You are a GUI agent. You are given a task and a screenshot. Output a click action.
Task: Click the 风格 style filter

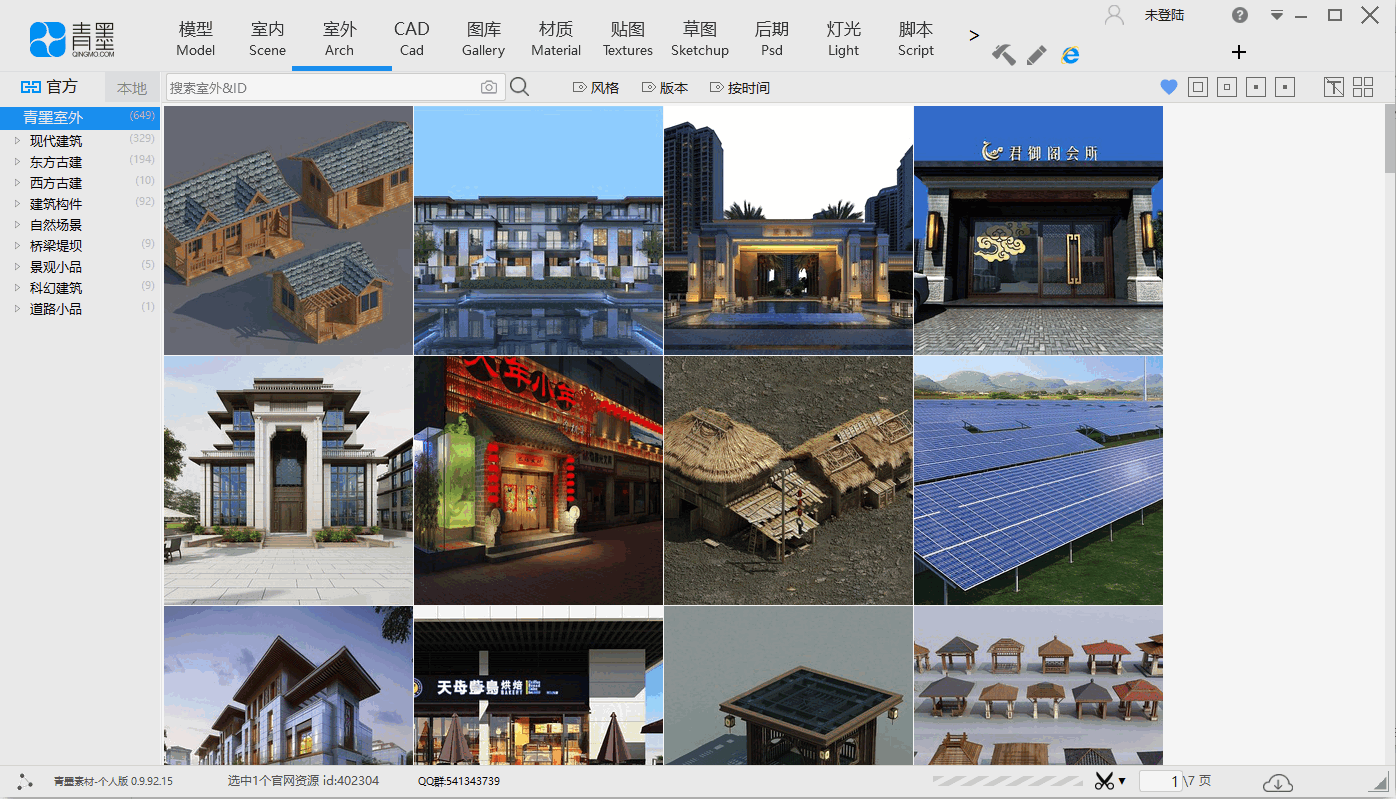click(596, 88)
